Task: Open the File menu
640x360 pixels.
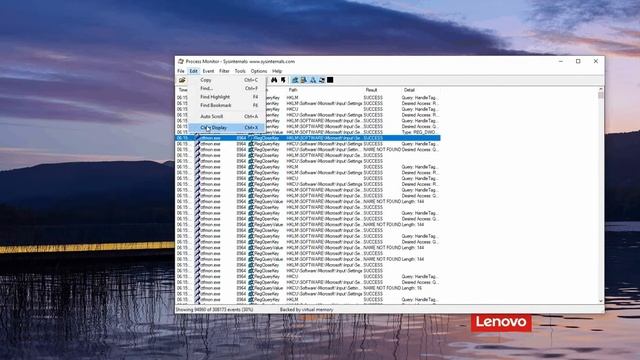Action: [181, 71]
